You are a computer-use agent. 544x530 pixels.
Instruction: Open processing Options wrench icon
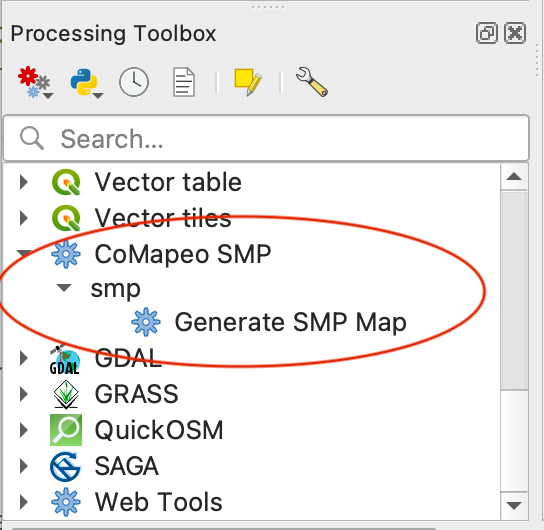pyautogui.click(x=312, y=82)
